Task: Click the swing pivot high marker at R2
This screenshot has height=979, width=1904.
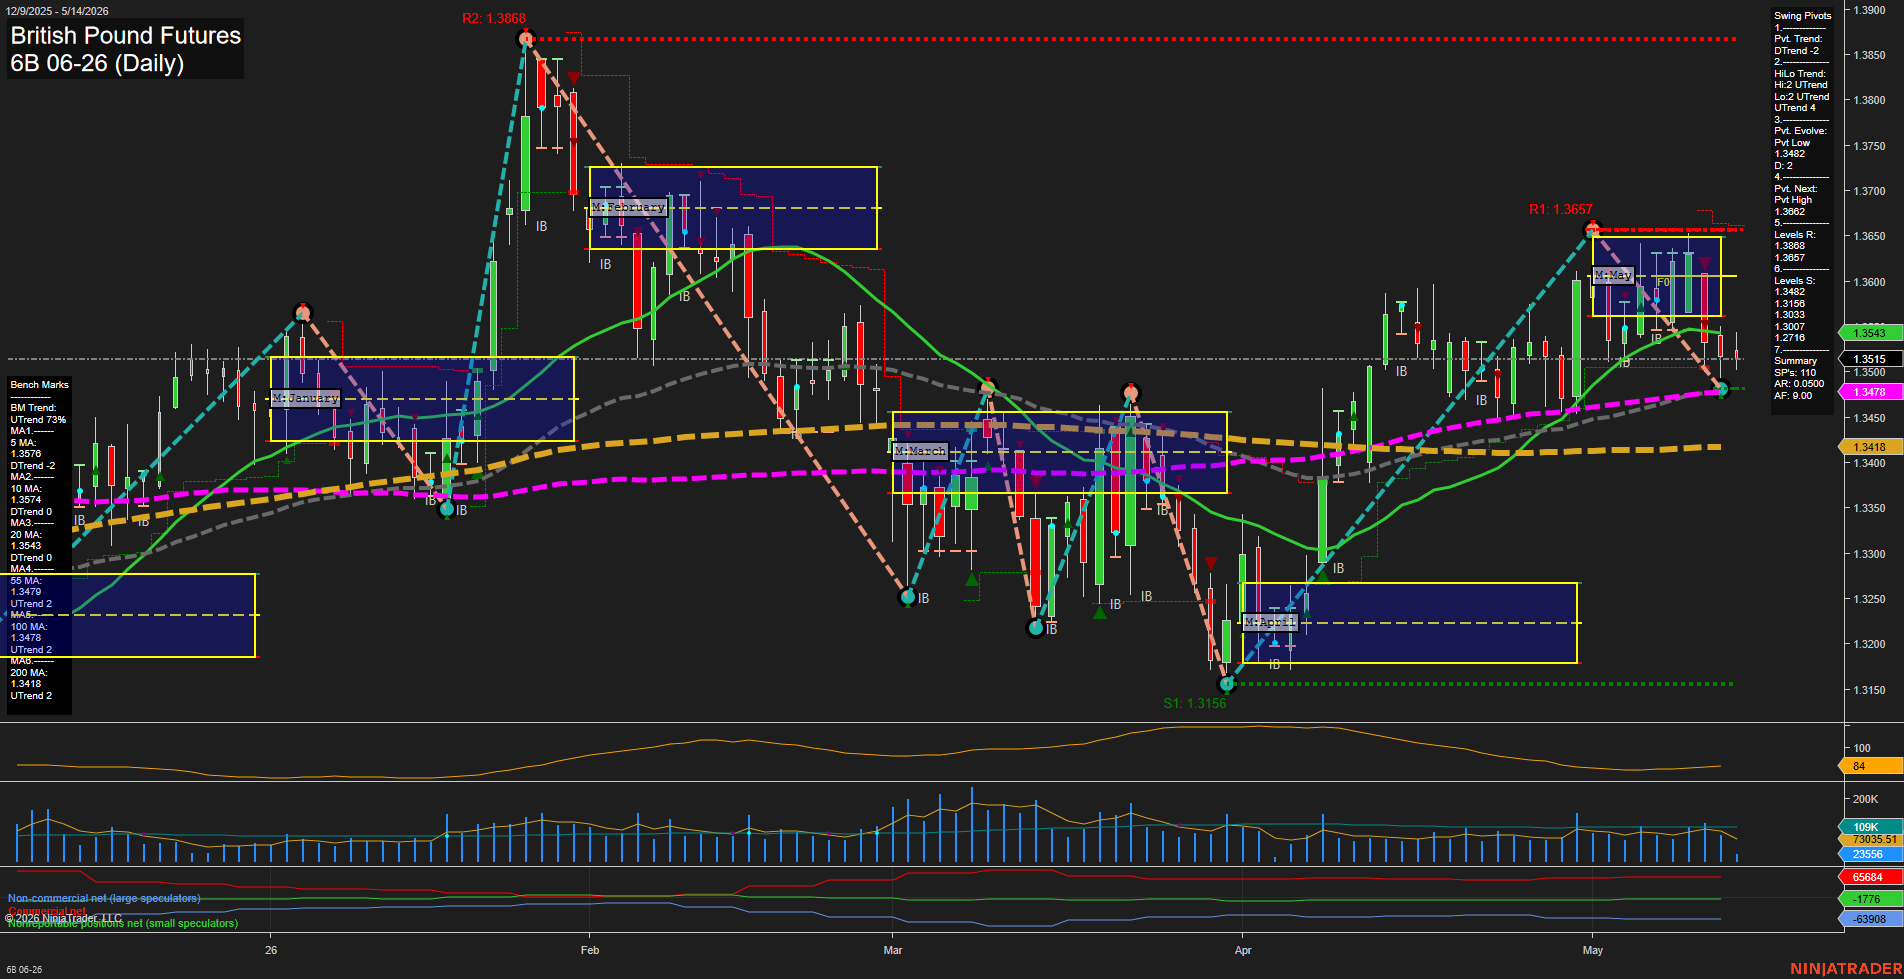Action: [526, 39]
